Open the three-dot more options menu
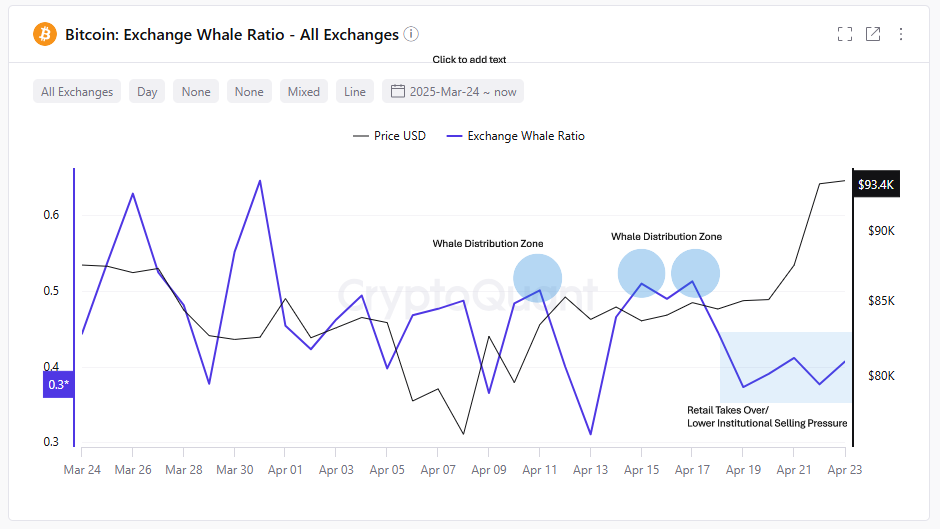Image resolution: width=940 pixels, height=529 pixels. 901,34
